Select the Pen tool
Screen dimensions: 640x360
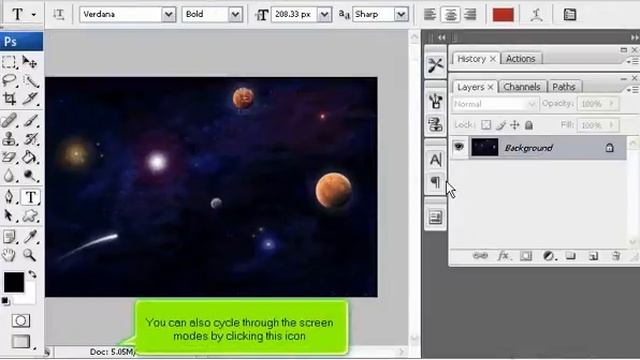coord(9,197)
